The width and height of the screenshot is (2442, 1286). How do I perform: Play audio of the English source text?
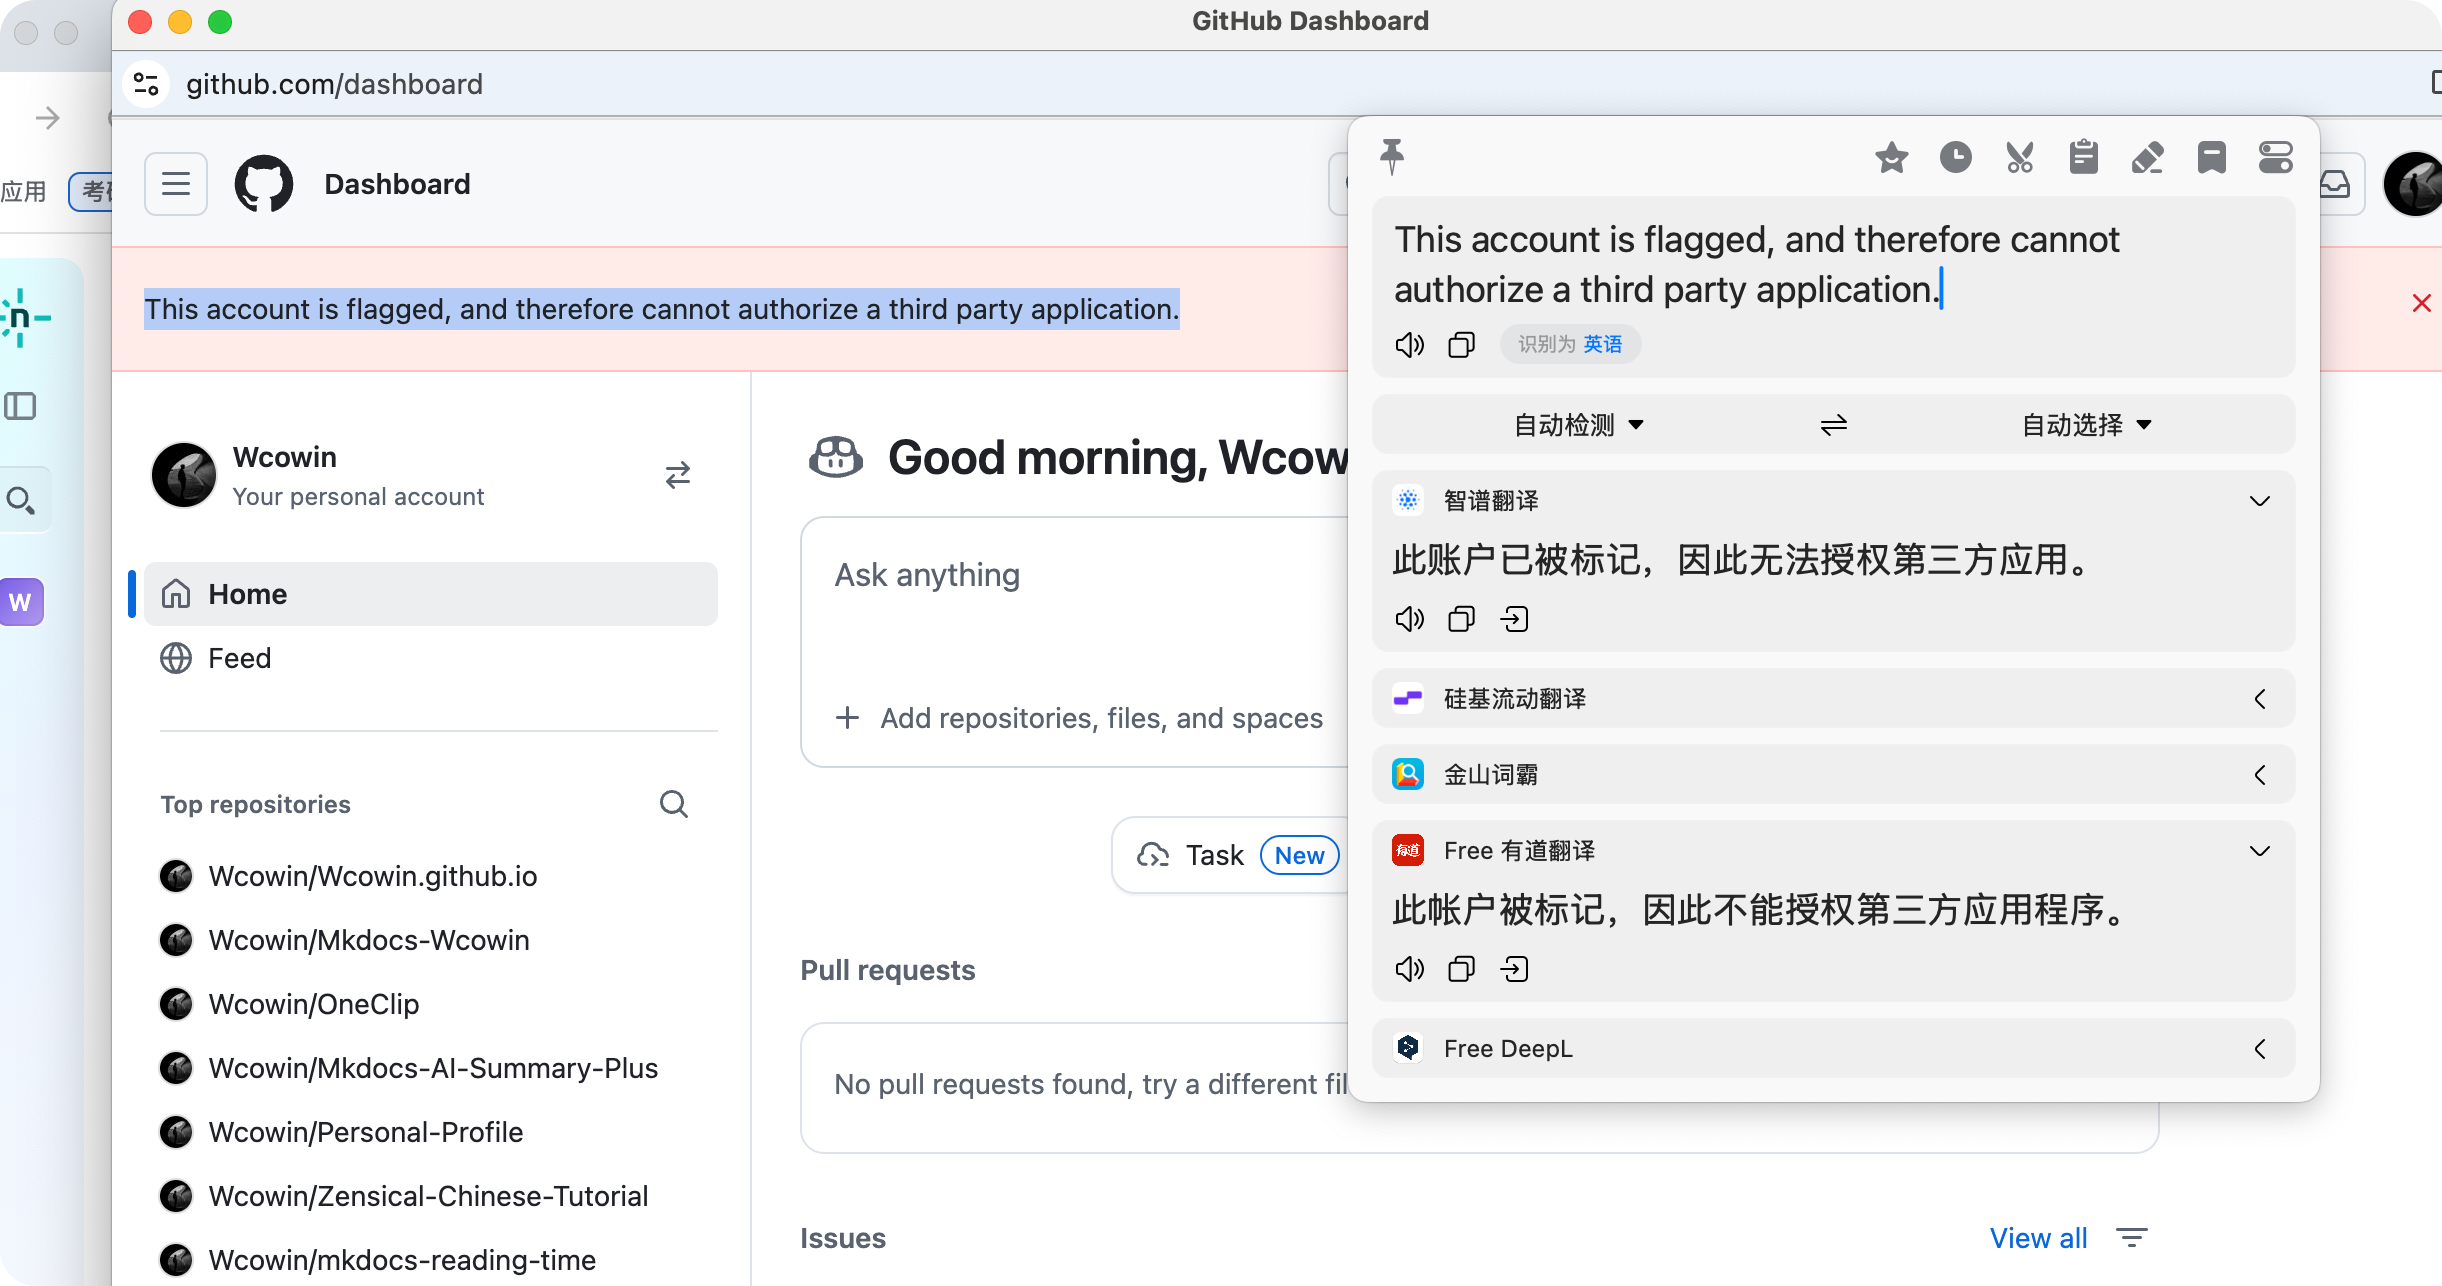[x=1409, y=345]
